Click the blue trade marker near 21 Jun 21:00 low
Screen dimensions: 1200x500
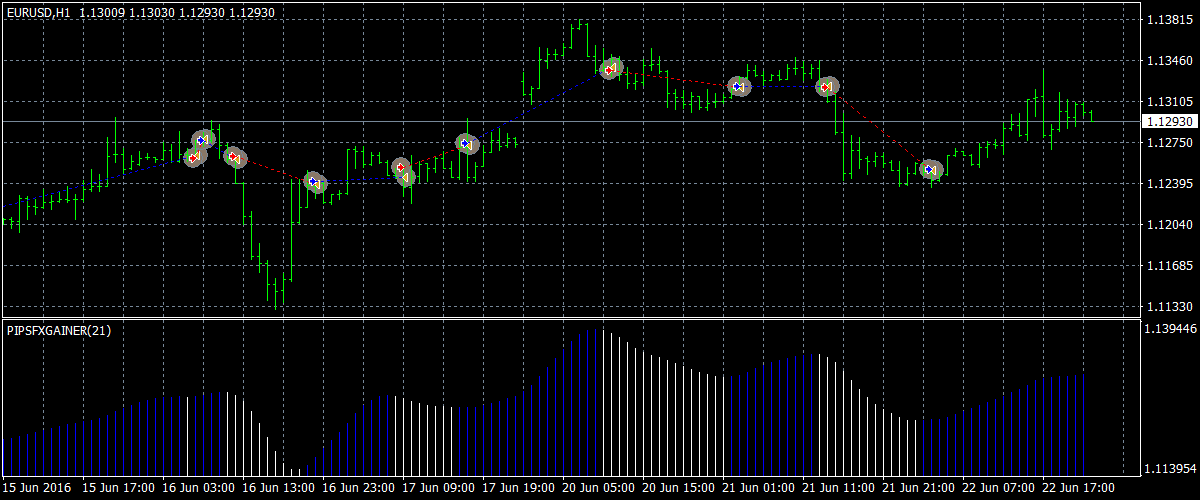[x=931, y=171]
